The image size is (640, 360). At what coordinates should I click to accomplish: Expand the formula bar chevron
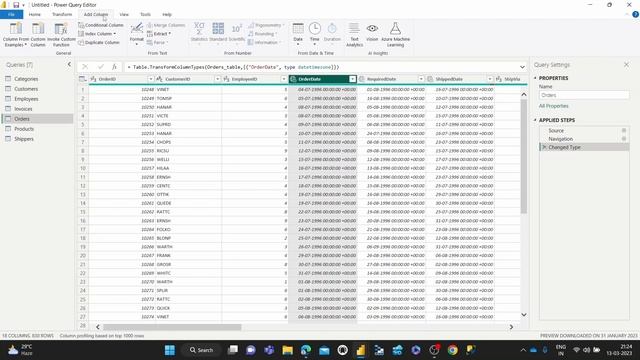[x=522, y=67]
